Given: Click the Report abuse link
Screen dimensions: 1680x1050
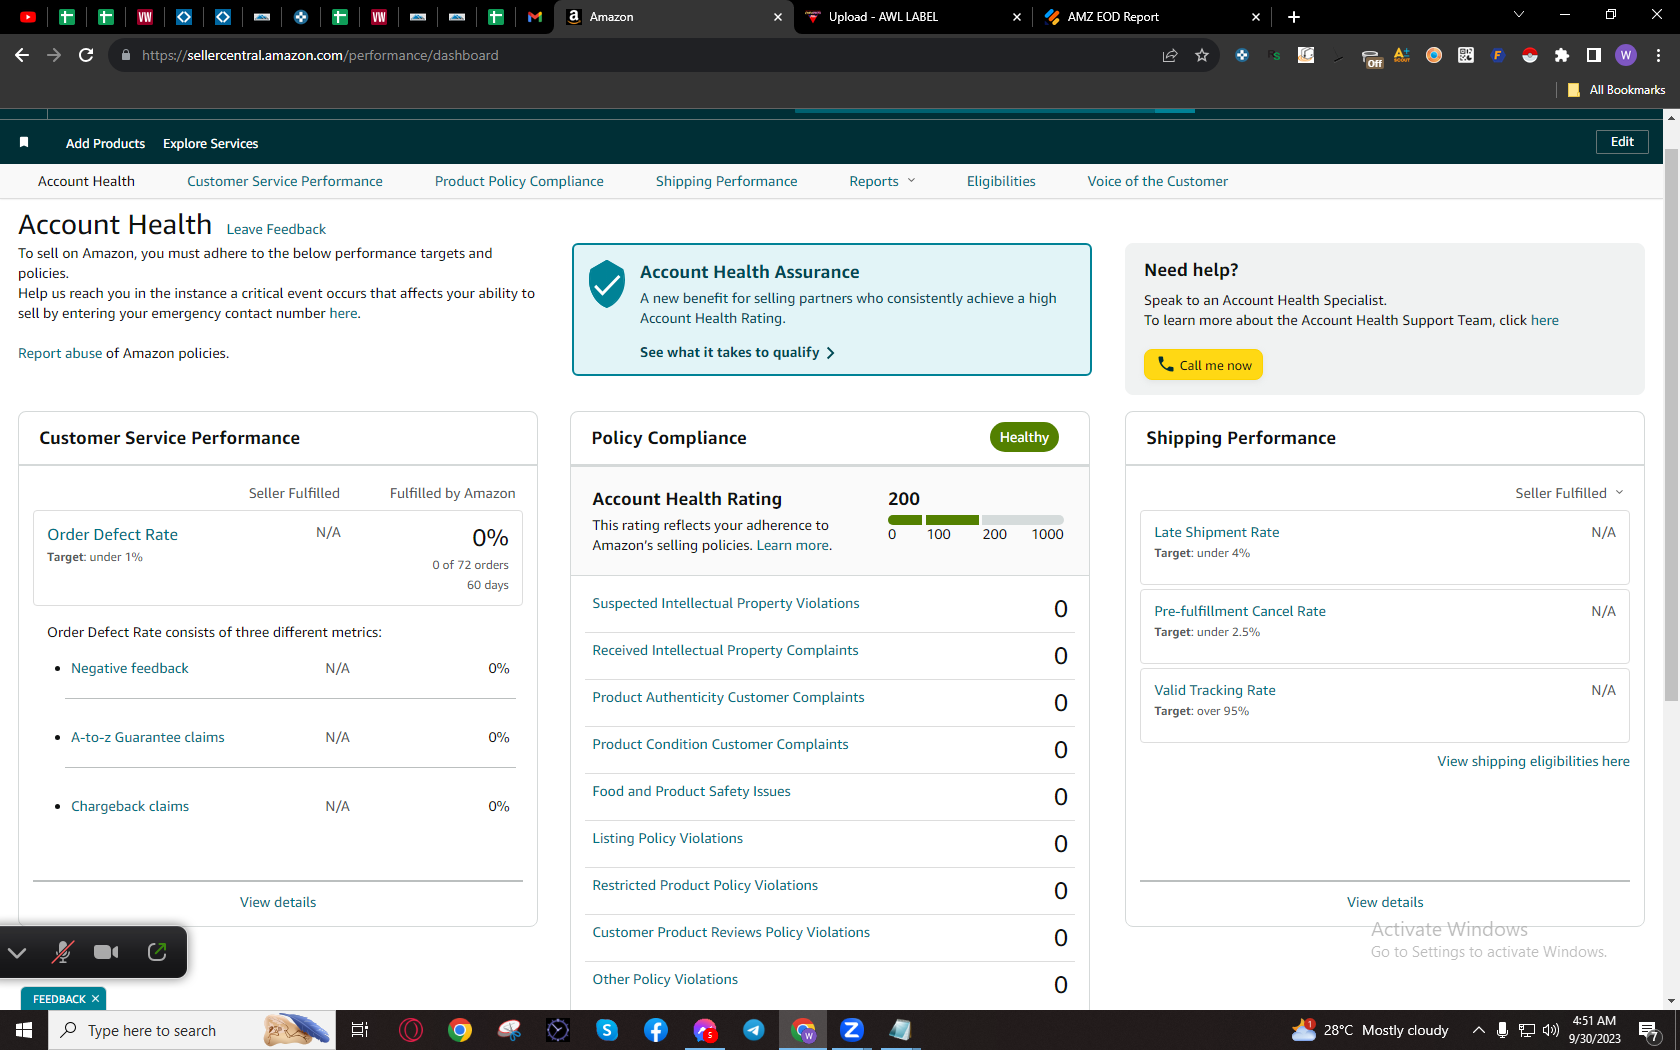Looking at the screenshot, I should point(60,353).
